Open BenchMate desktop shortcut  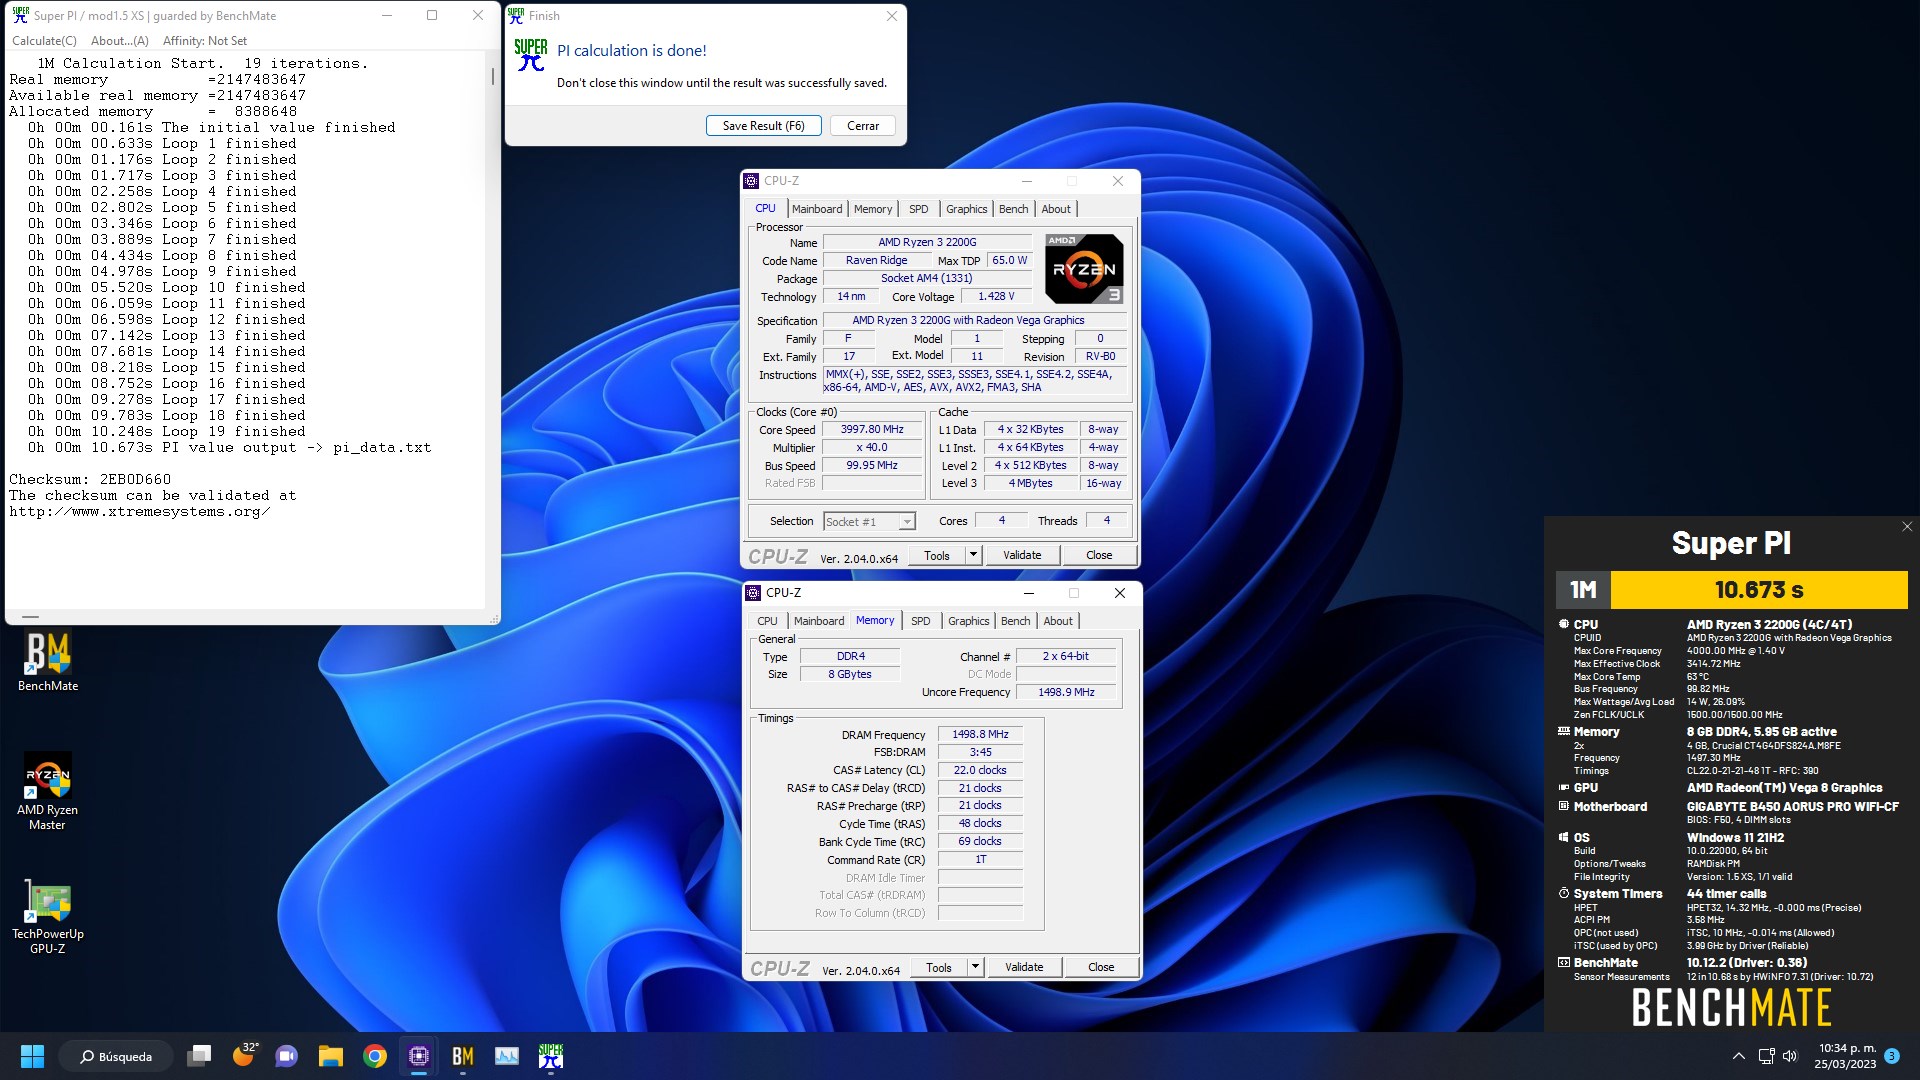tap(47, 662)
